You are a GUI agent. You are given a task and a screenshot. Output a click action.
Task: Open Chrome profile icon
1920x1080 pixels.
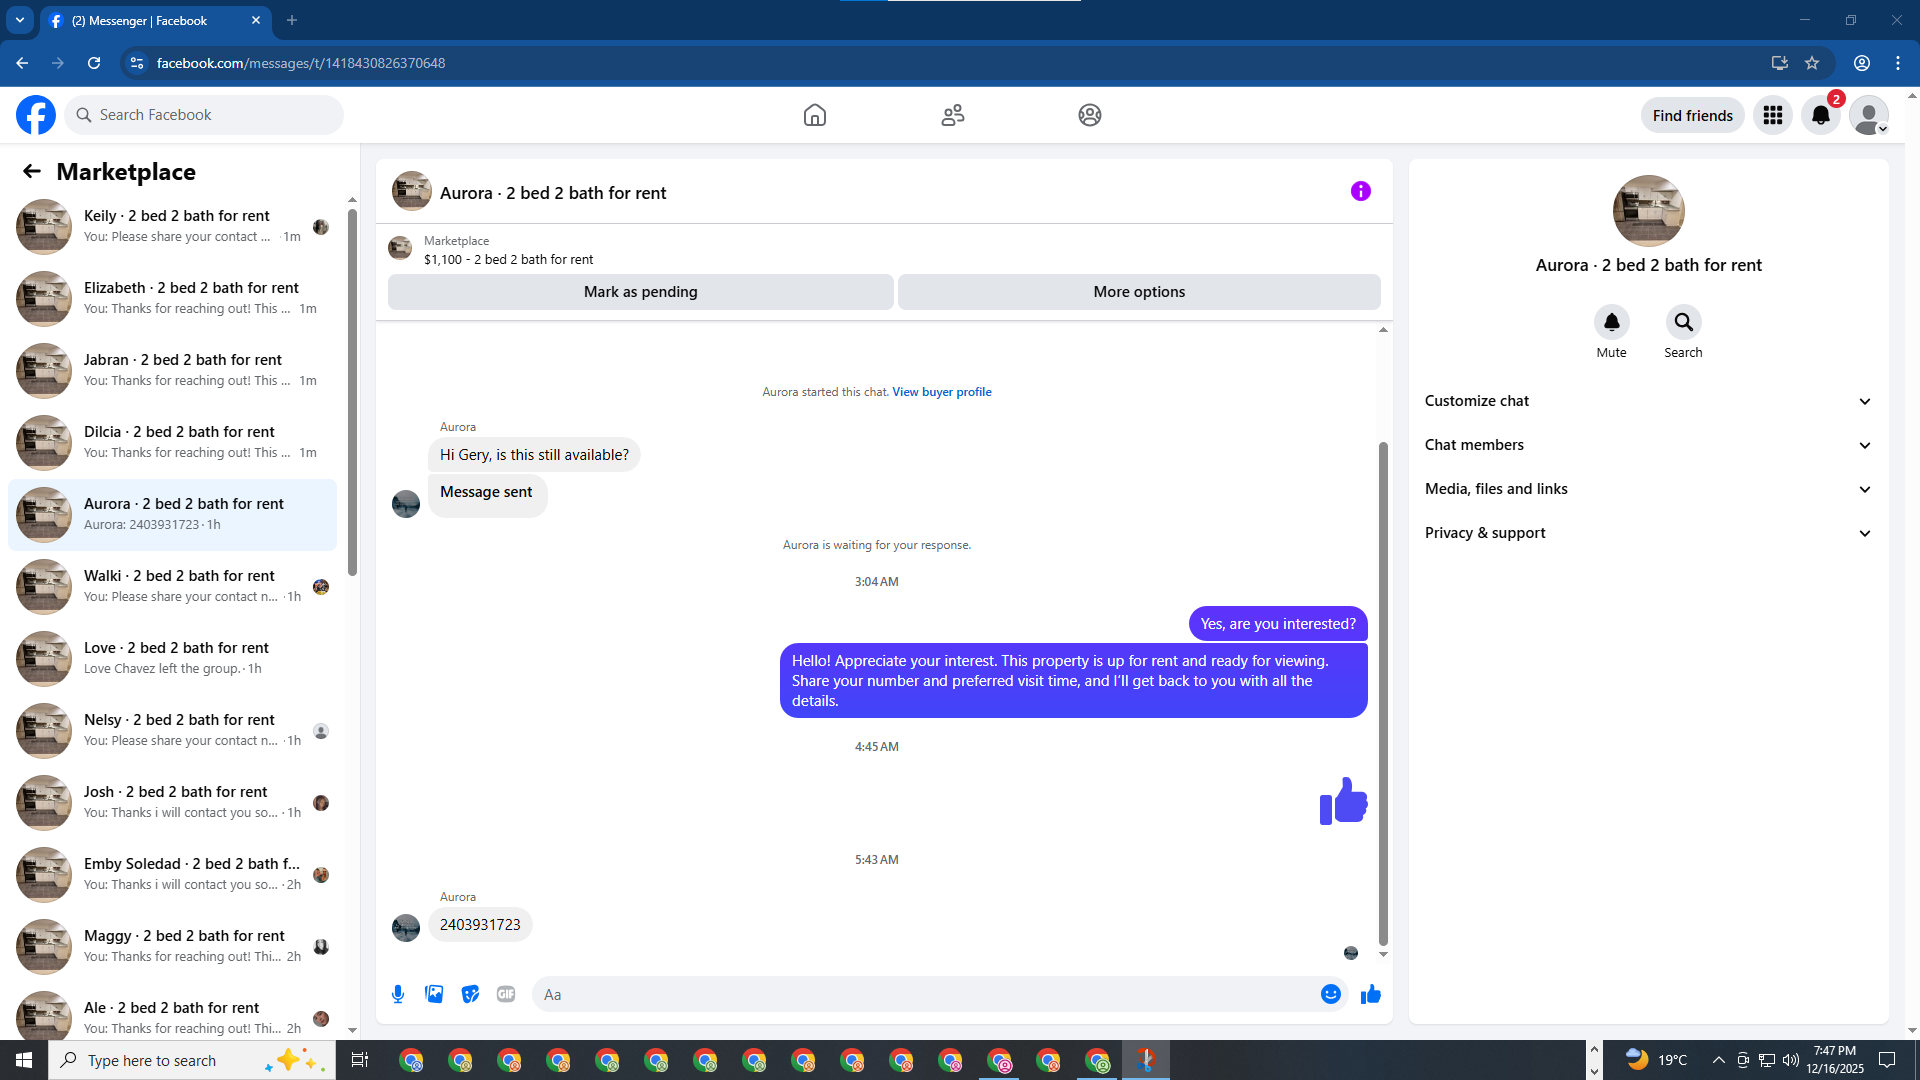coord(1862,63)
